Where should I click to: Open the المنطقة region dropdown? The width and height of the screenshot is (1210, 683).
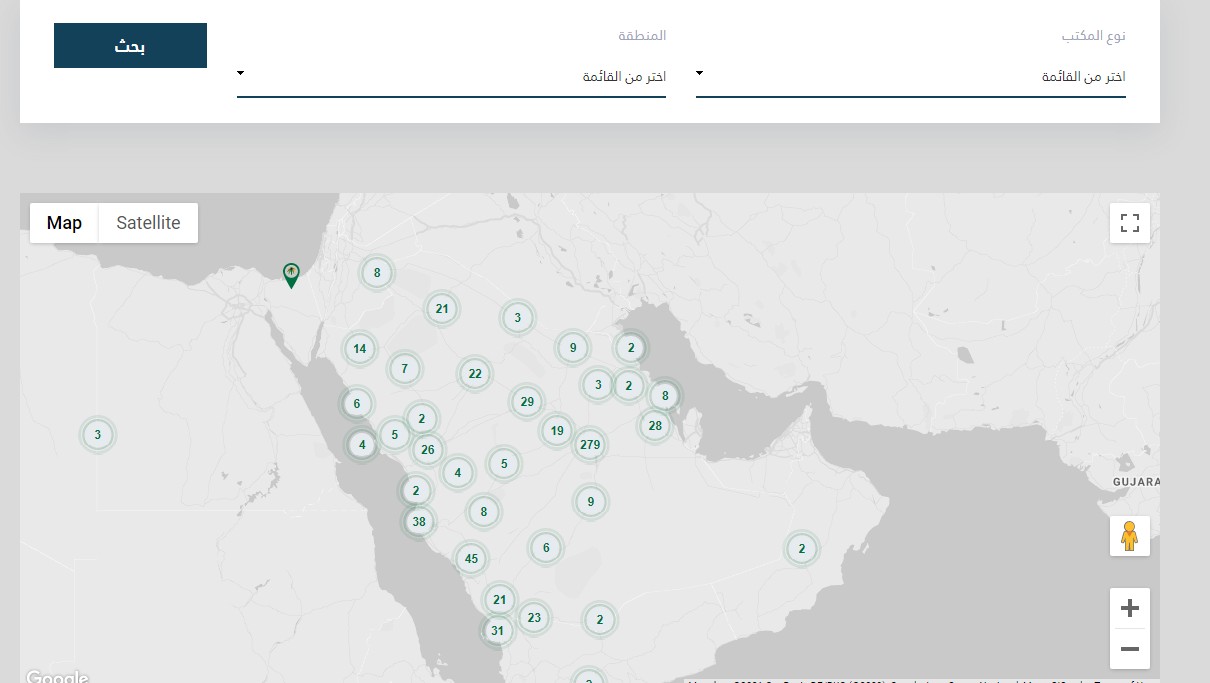pyautogui.click(x=451, y=77)
